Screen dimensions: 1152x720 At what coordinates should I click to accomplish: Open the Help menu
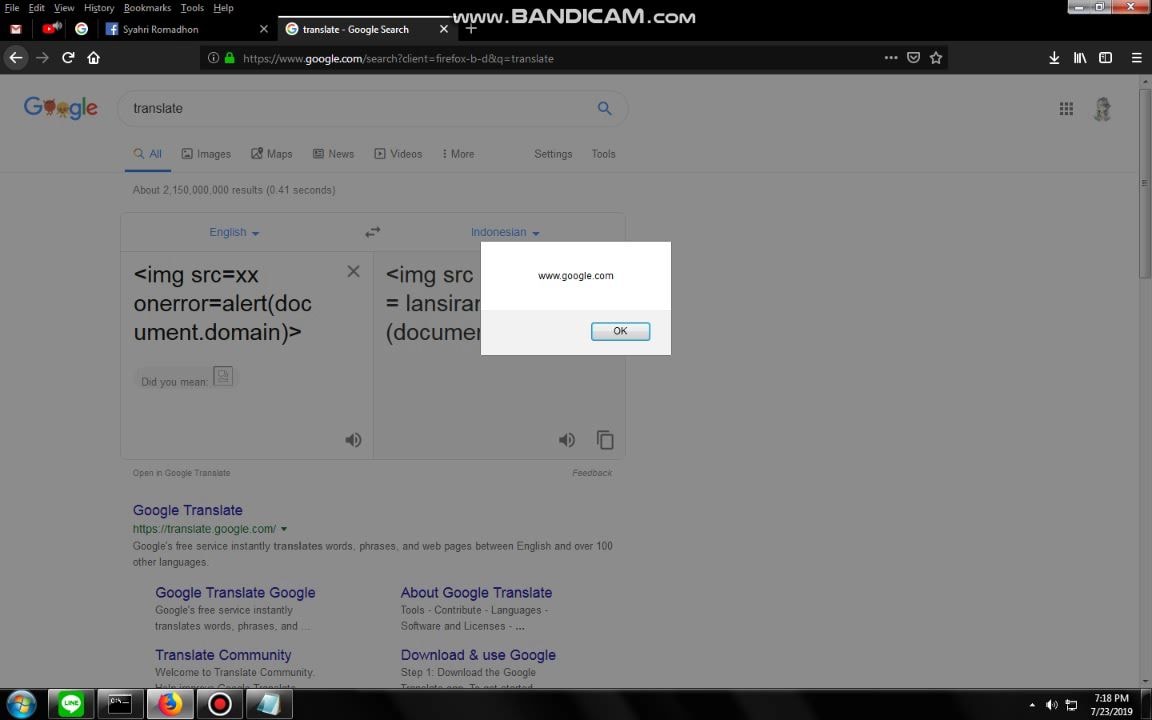(x=223, y=8)
